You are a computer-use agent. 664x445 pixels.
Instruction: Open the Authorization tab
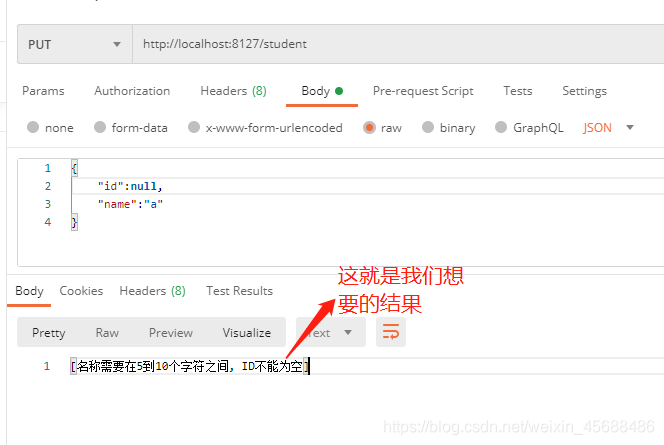pos(132,91)
